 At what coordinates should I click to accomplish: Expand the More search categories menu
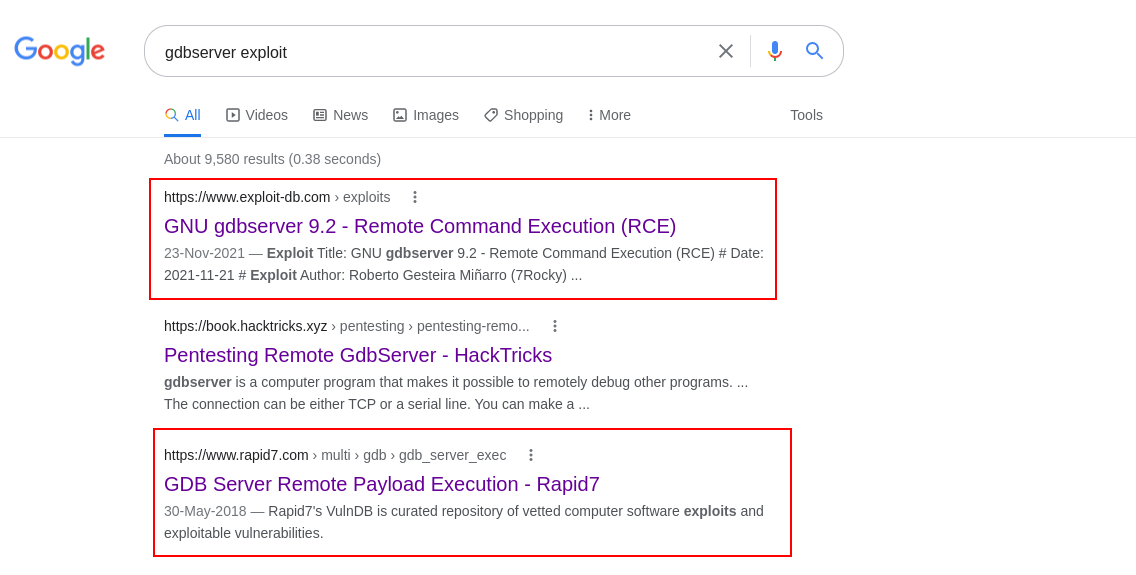(x=609, y=115)
